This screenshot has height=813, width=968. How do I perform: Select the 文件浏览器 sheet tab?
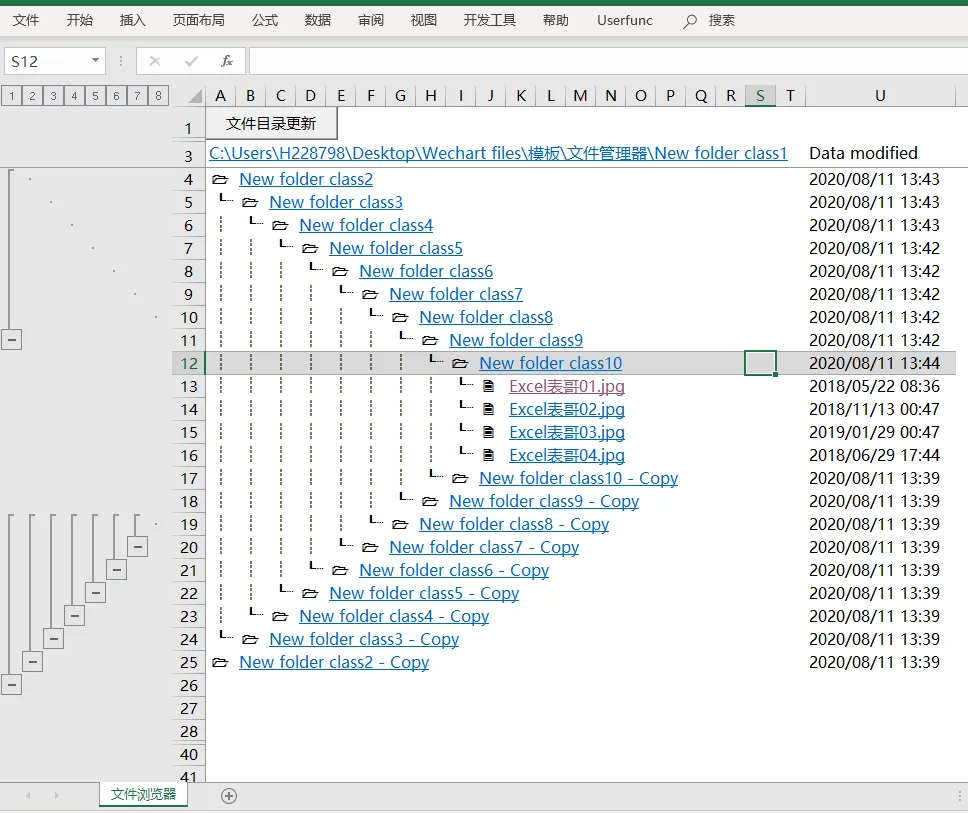143,794
